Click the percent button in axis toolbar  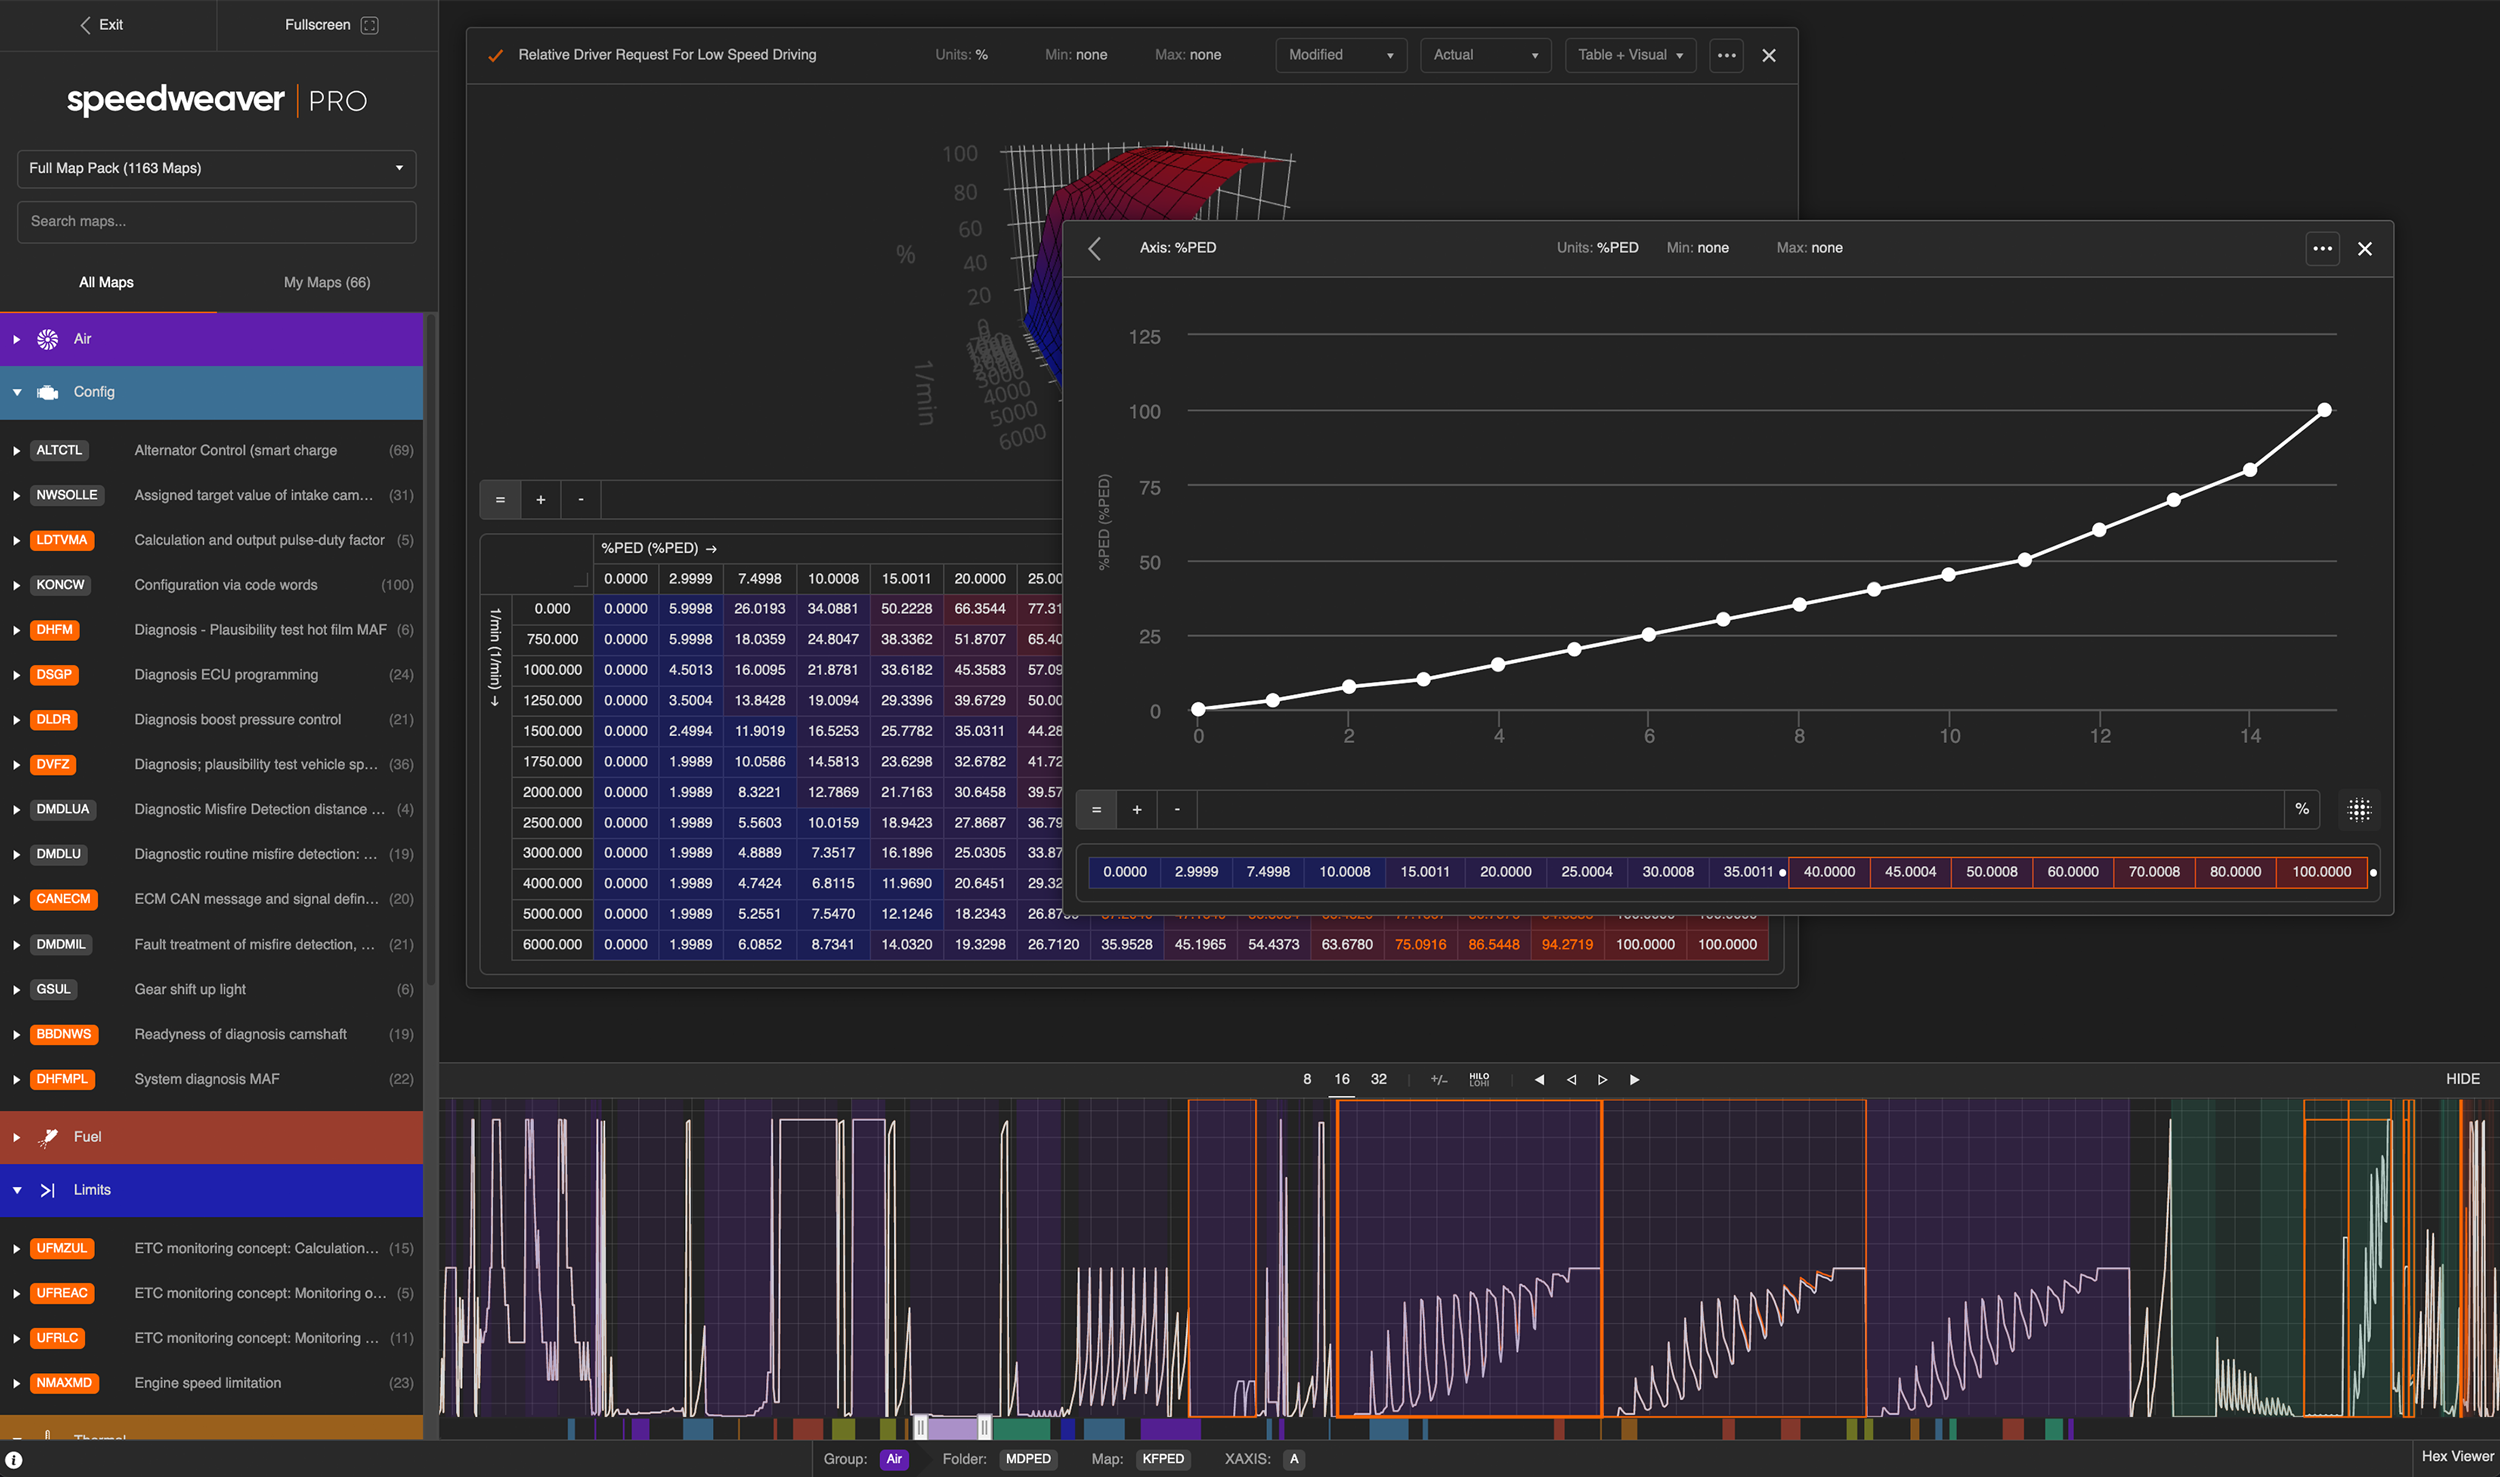[2302, 809]
